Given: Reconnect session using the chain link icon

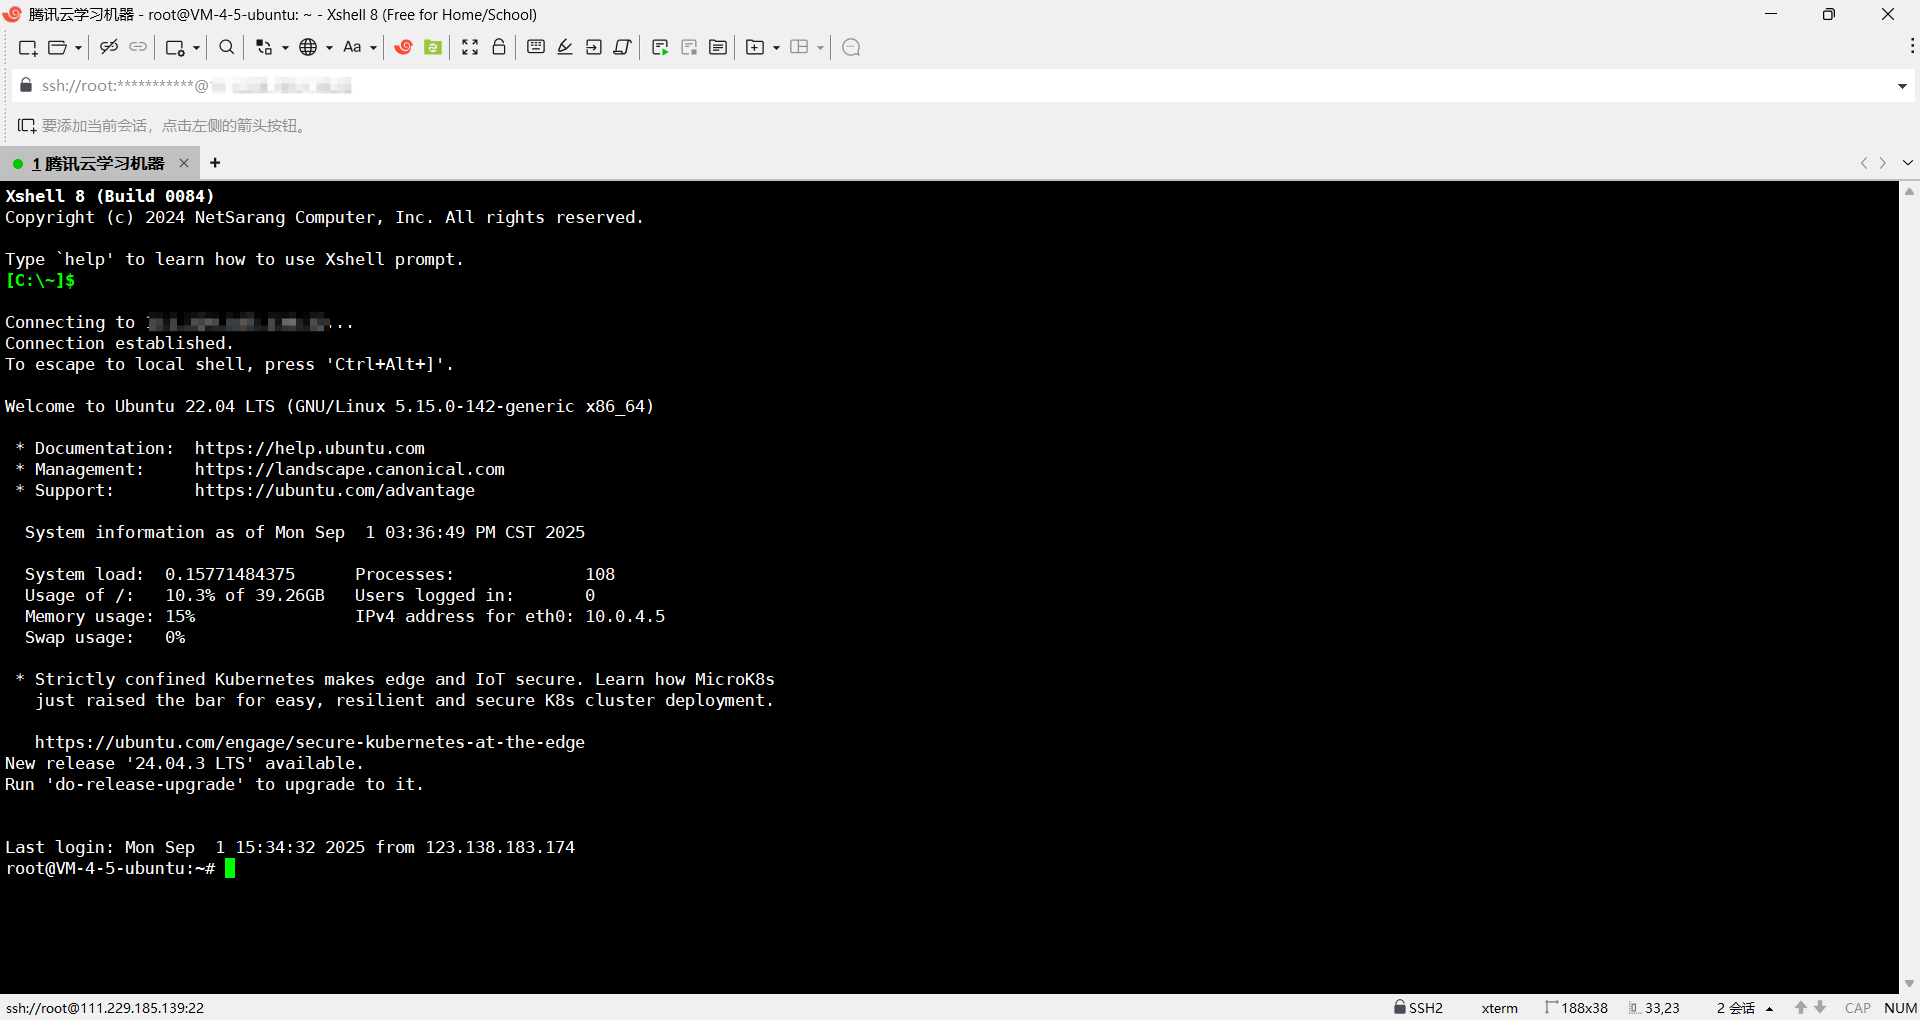Looking at the screenshot, I should coord(138,47).
